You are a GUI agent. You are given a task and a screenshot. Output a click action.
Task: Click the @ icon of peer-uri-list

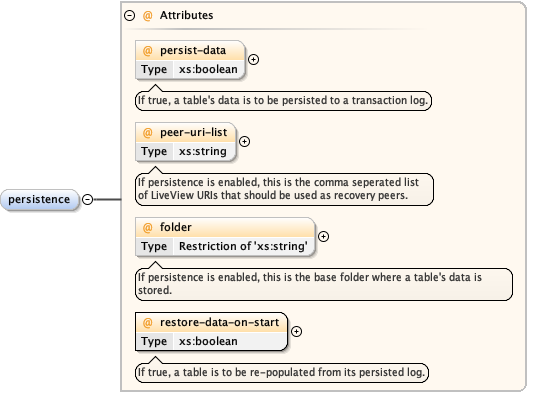(x=147, y=133)
